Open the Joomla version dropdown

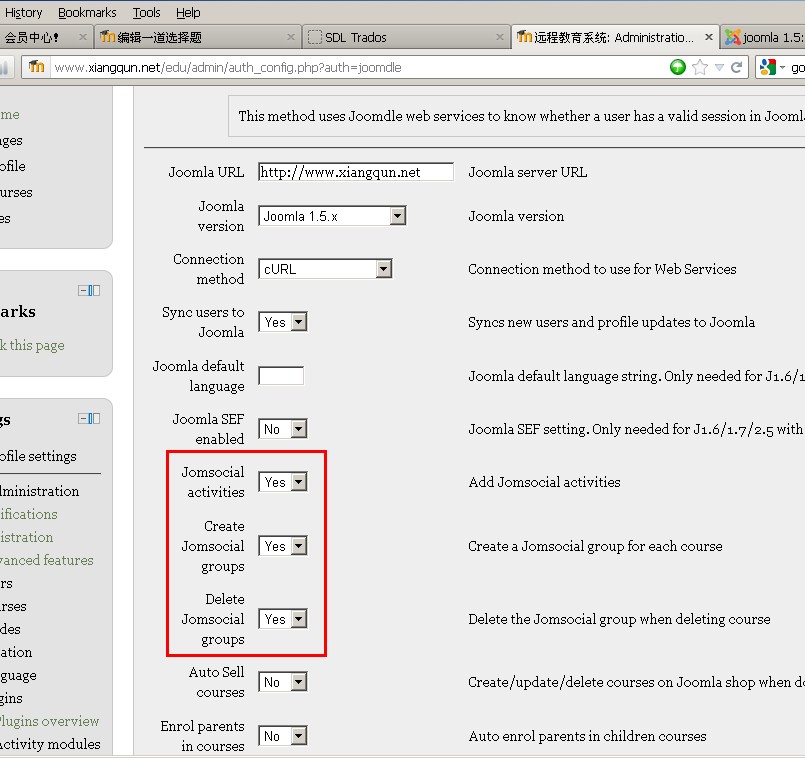tap(397, 216)
